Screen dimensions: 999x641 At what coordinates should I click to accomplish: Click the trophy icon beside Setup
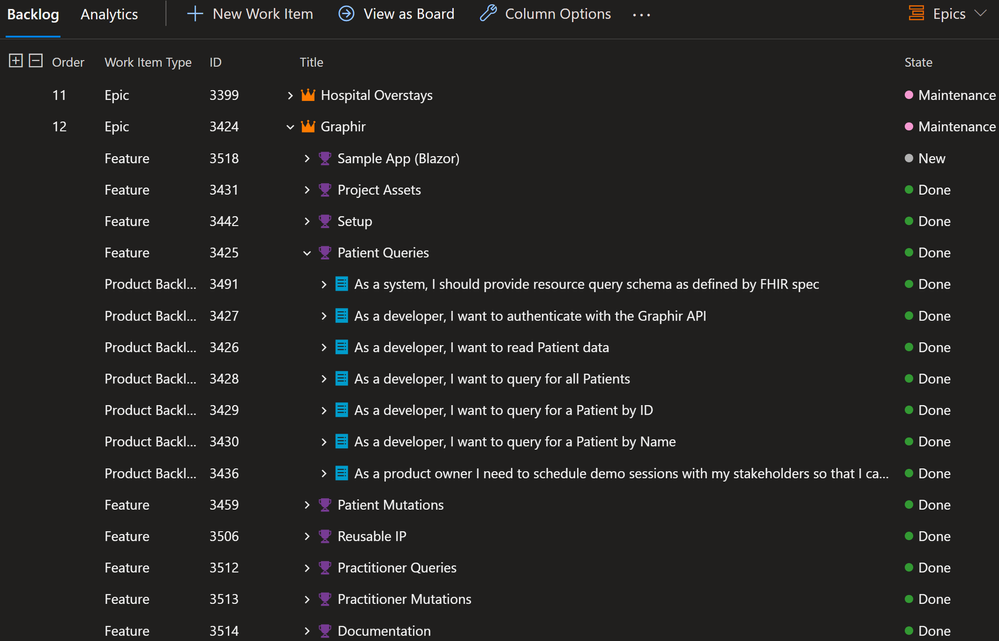pos(324,221)
